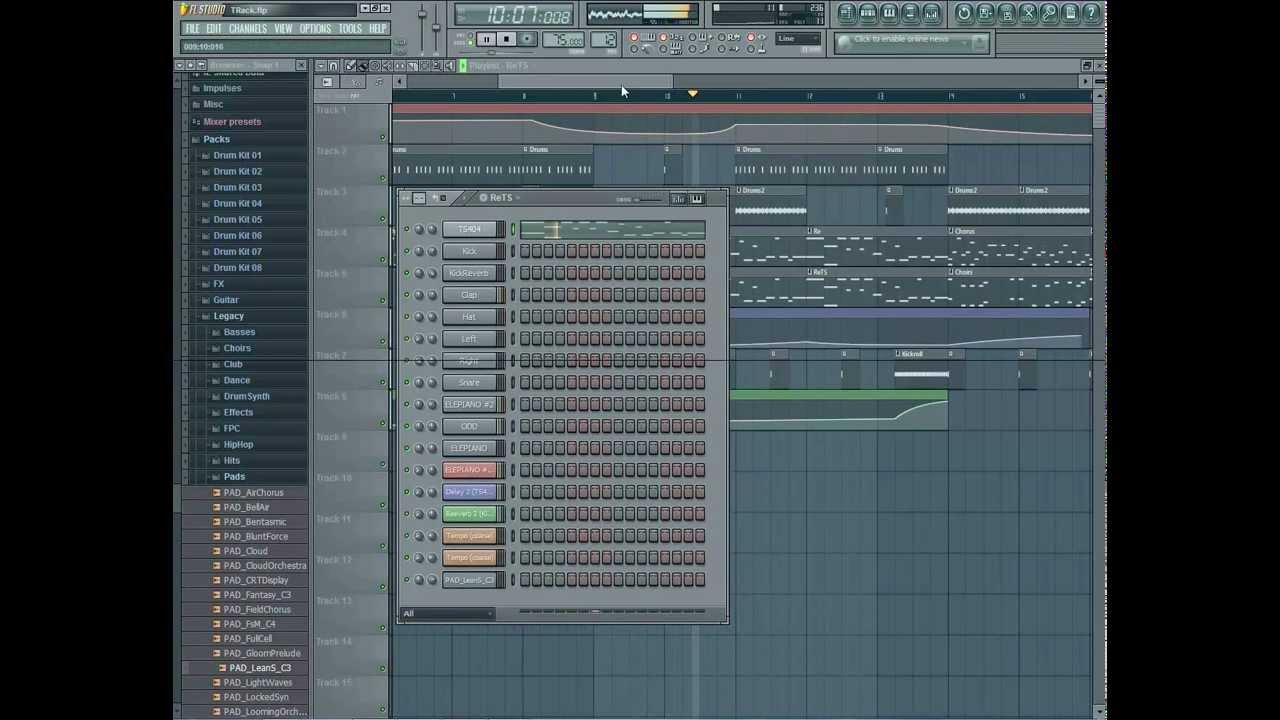This screenshot has width=1280, height=720.
Task: Open the step sequencer window from top toolbar
Action: [867, 13]
